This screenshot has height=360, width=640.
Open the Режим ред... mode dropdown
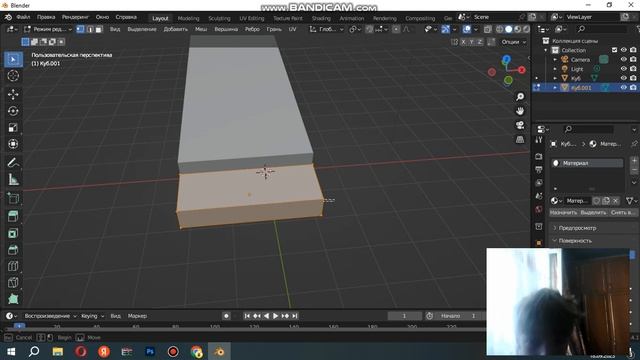48,29
